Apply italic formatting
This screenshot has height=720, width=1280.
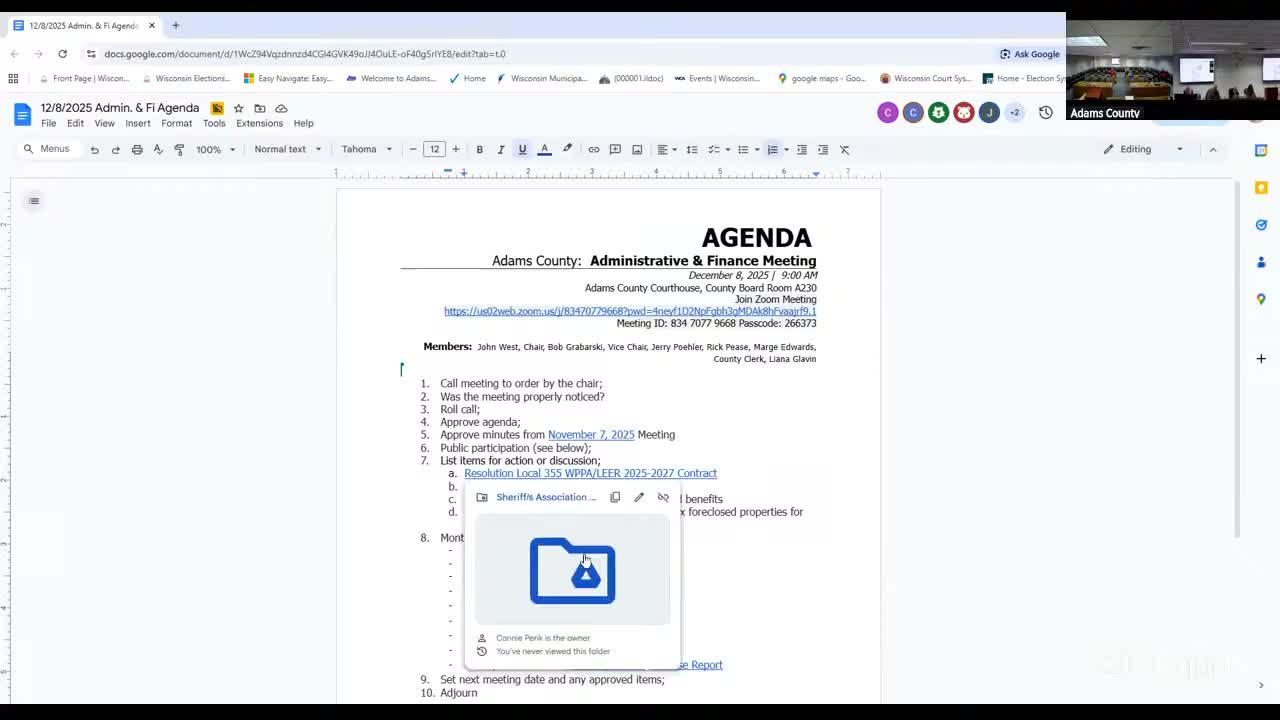point(501,150)
